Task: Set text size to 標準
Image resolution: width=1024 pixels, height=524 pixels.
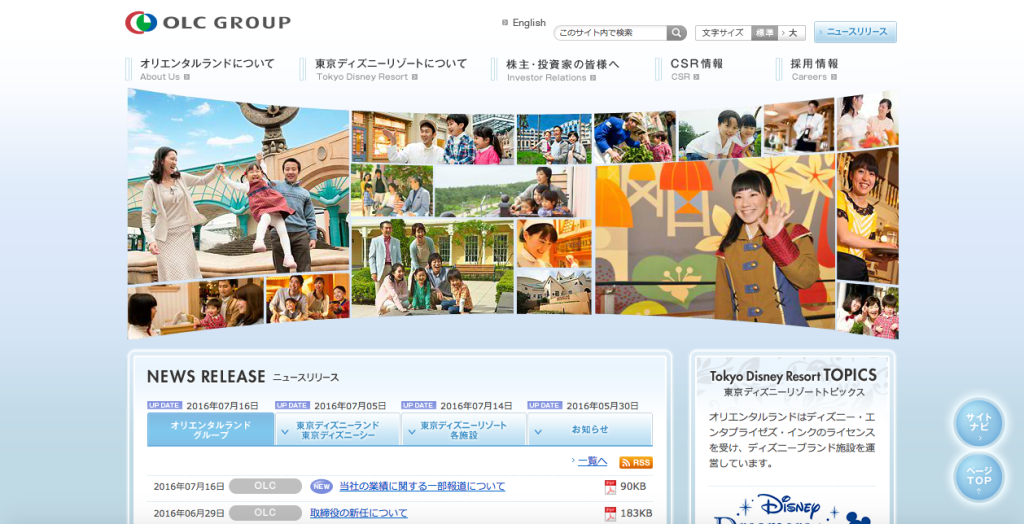Action: (x=764, y=33)
